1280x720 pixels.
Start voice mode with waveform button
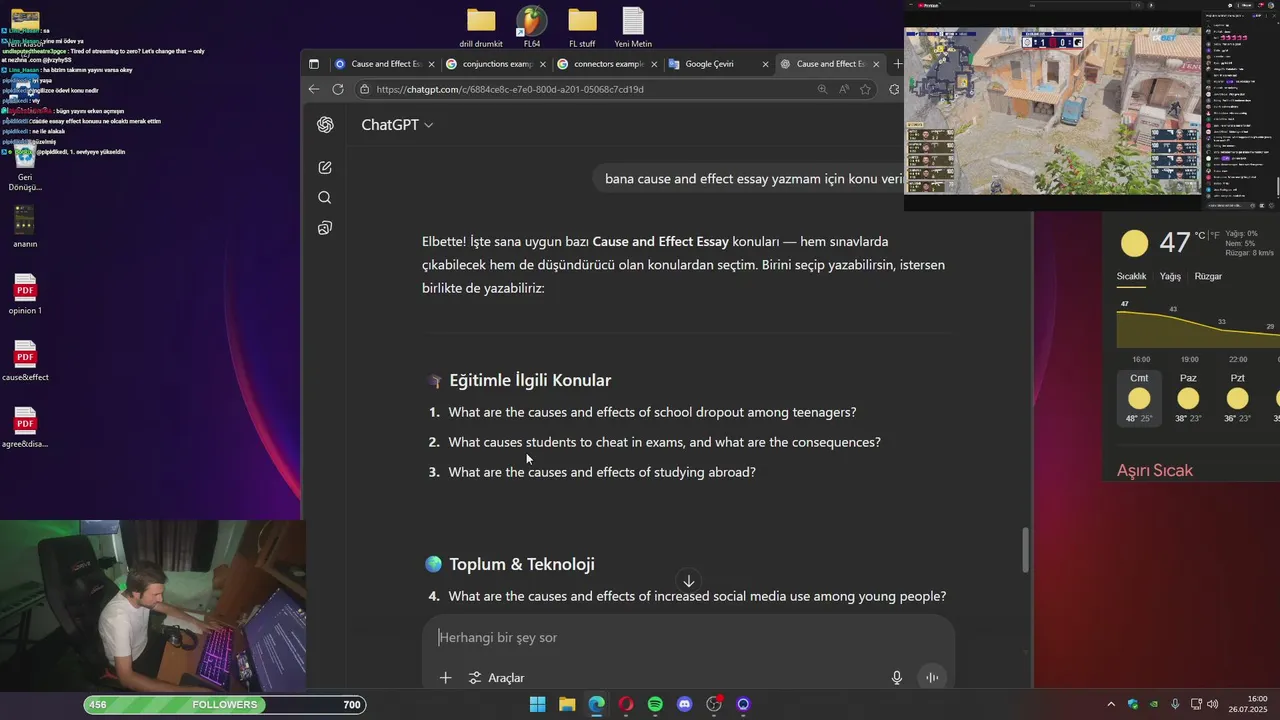[x=932, y=678]
